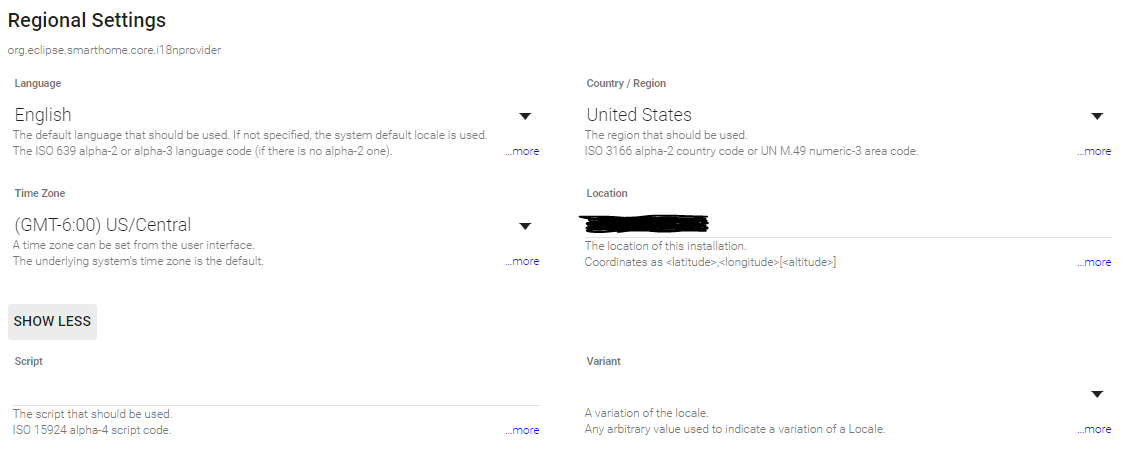Open the ...more link under Language
1135x462 pixels.
[x=522, y=152]
